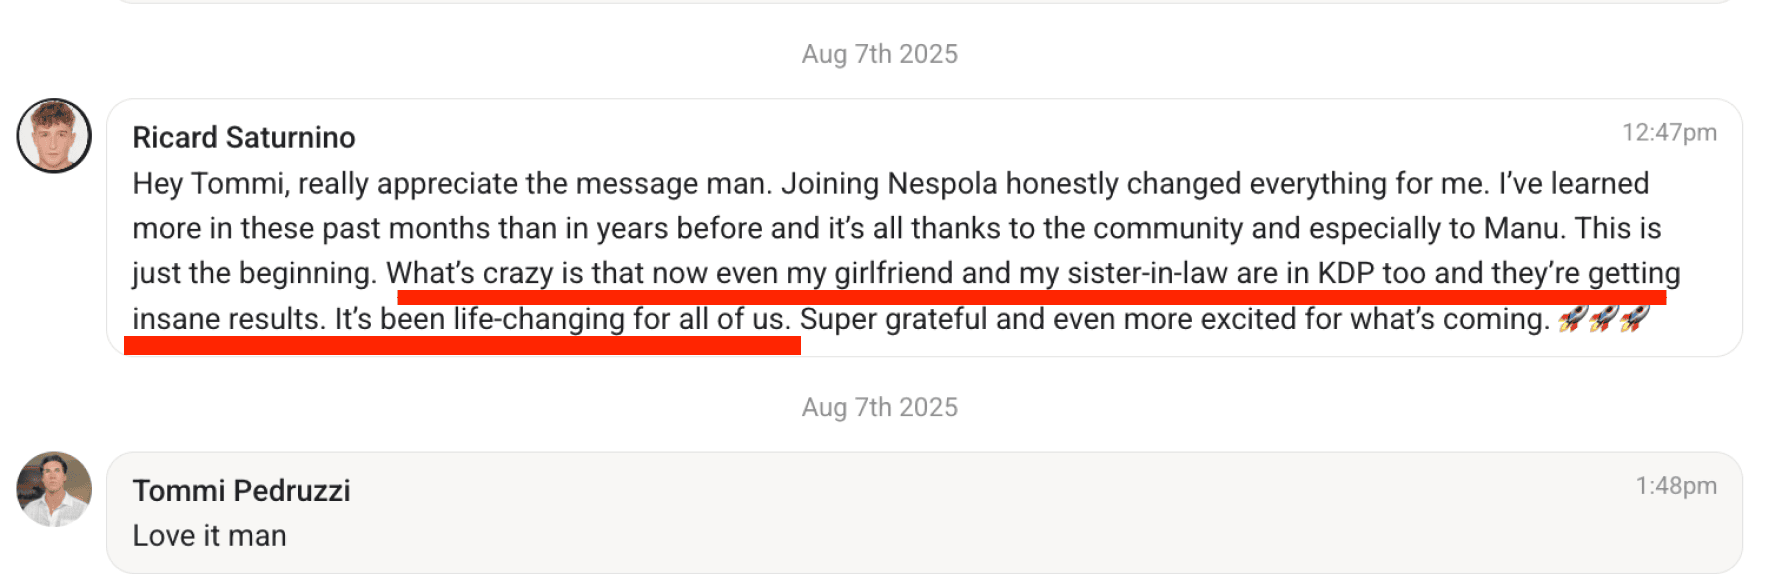Click the date separator above Ricard's message
1766x588 pixels.
(x=879, y=54)
